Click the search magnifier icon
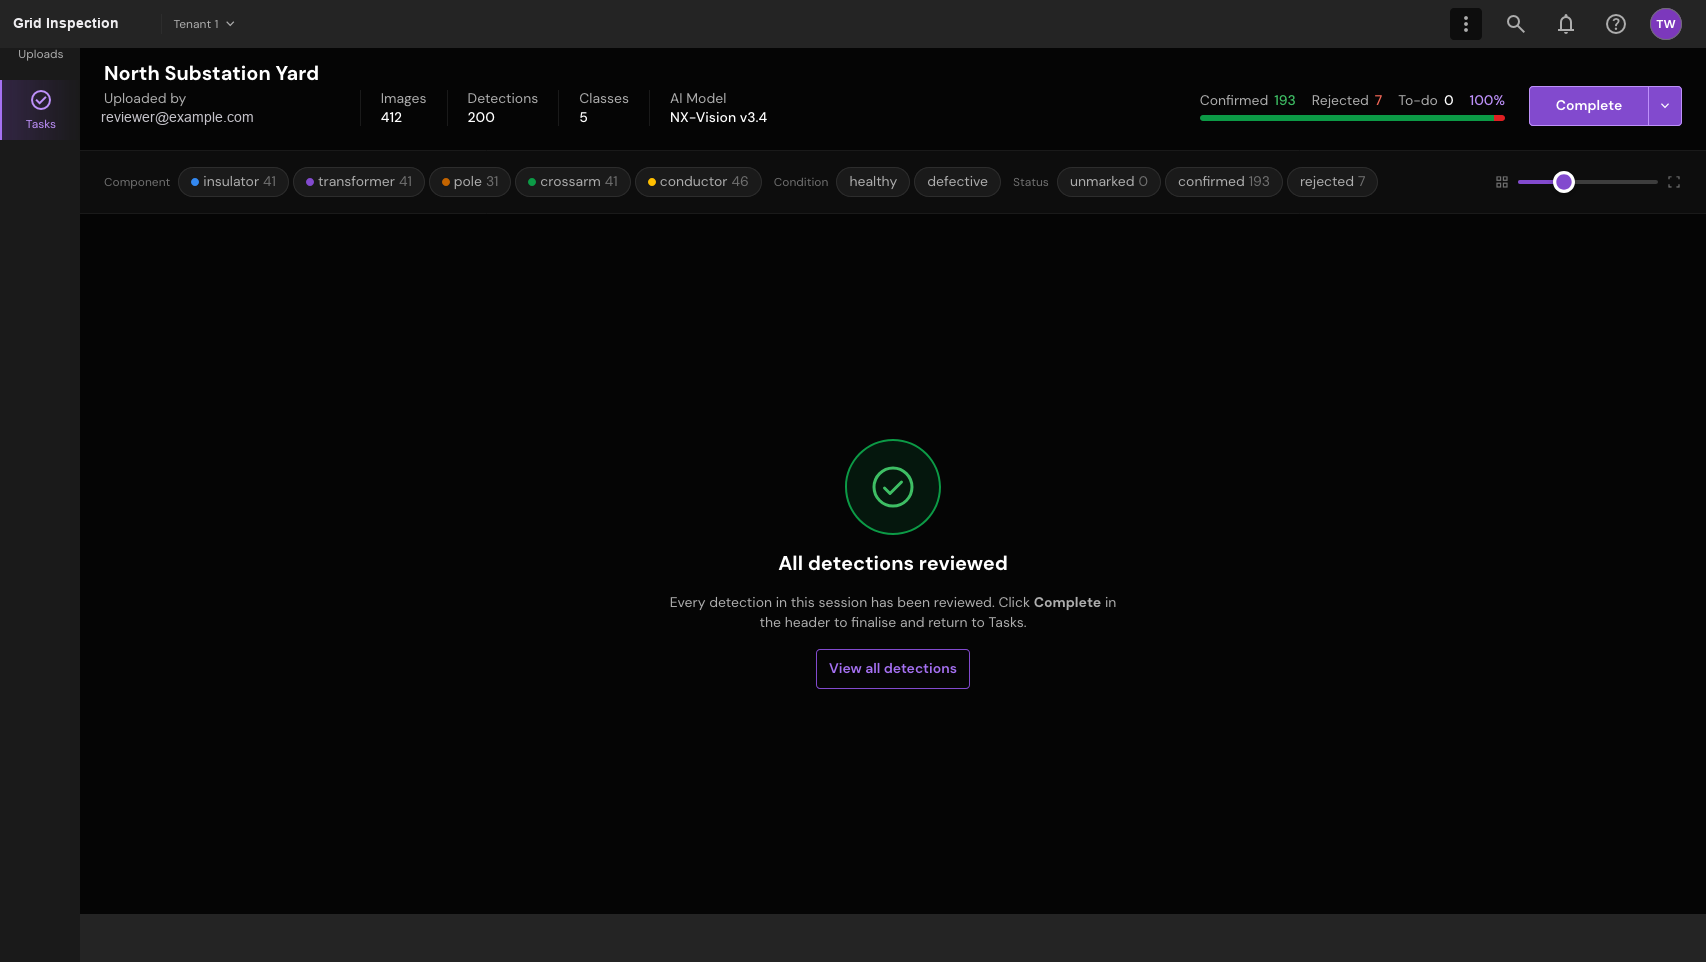Screen dimensions: 1706x962 coord(1516,24)
